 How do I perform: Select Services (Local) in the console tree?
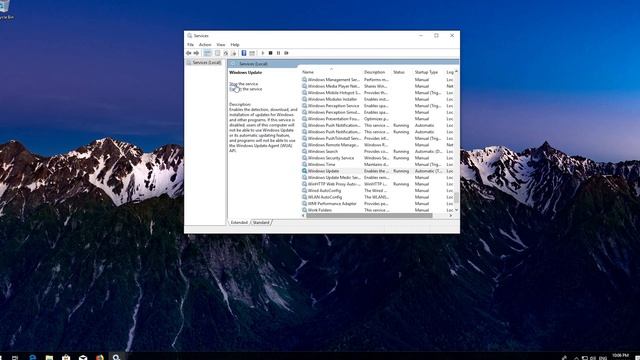click(204, 62)
